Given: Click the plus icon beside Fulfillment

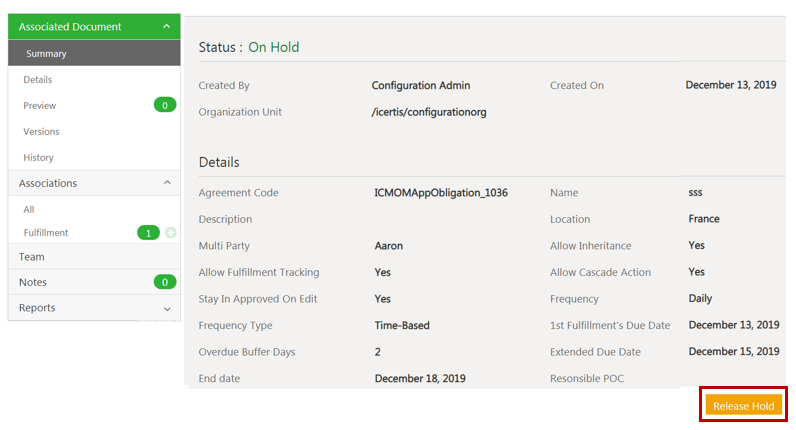Looking at the screenshot, I should coord(171,233).
